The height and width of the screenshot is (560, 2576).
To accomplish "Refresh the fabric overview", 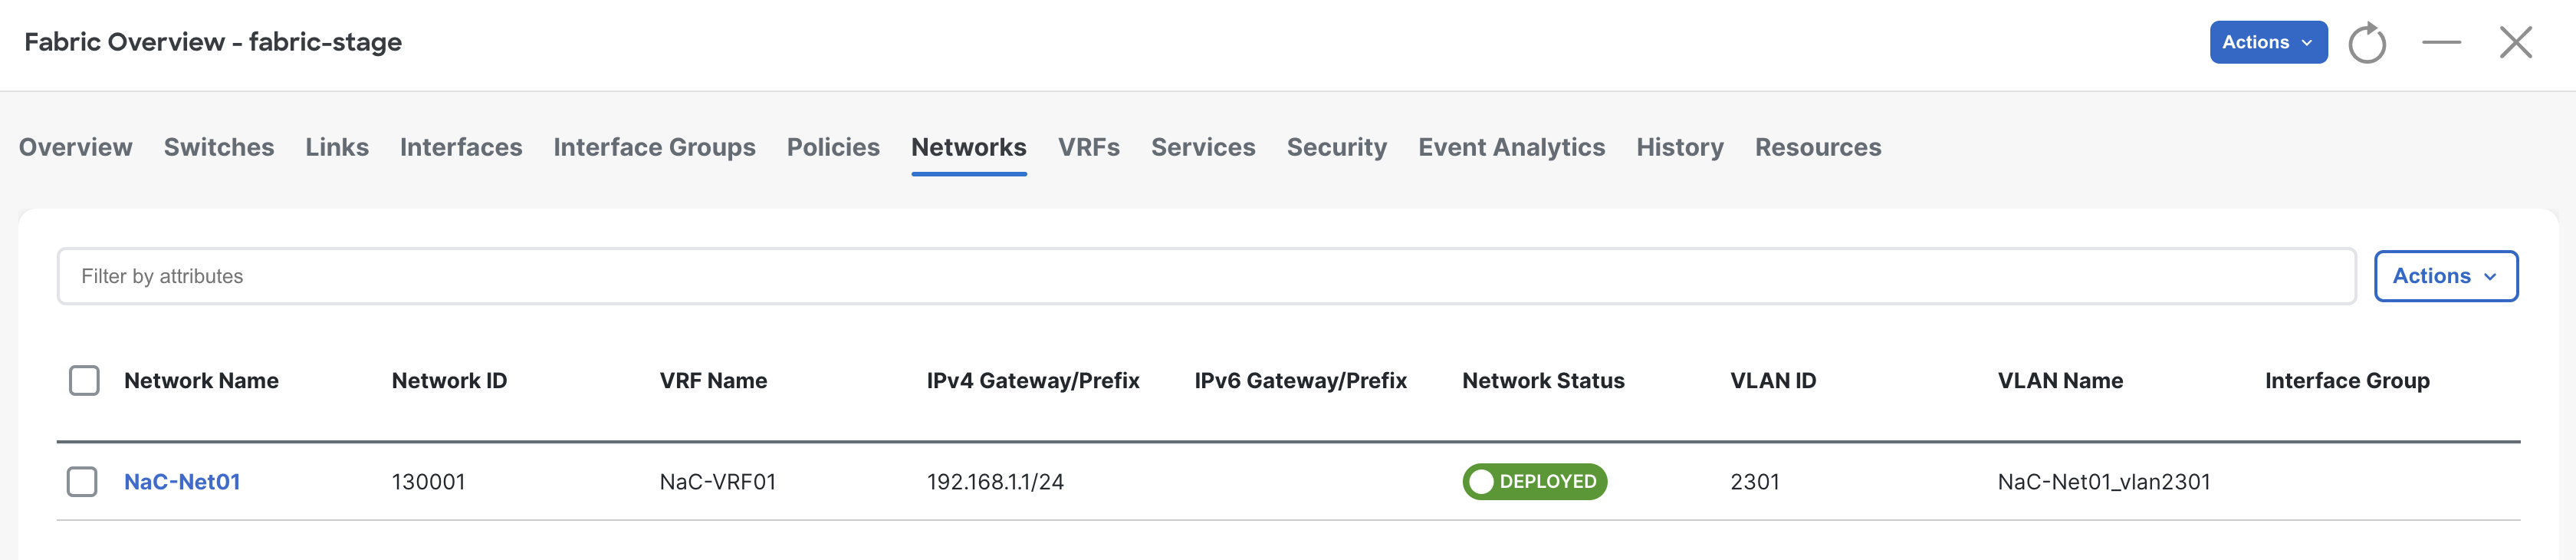I will pyautogui.click(x=2366, y=43).
